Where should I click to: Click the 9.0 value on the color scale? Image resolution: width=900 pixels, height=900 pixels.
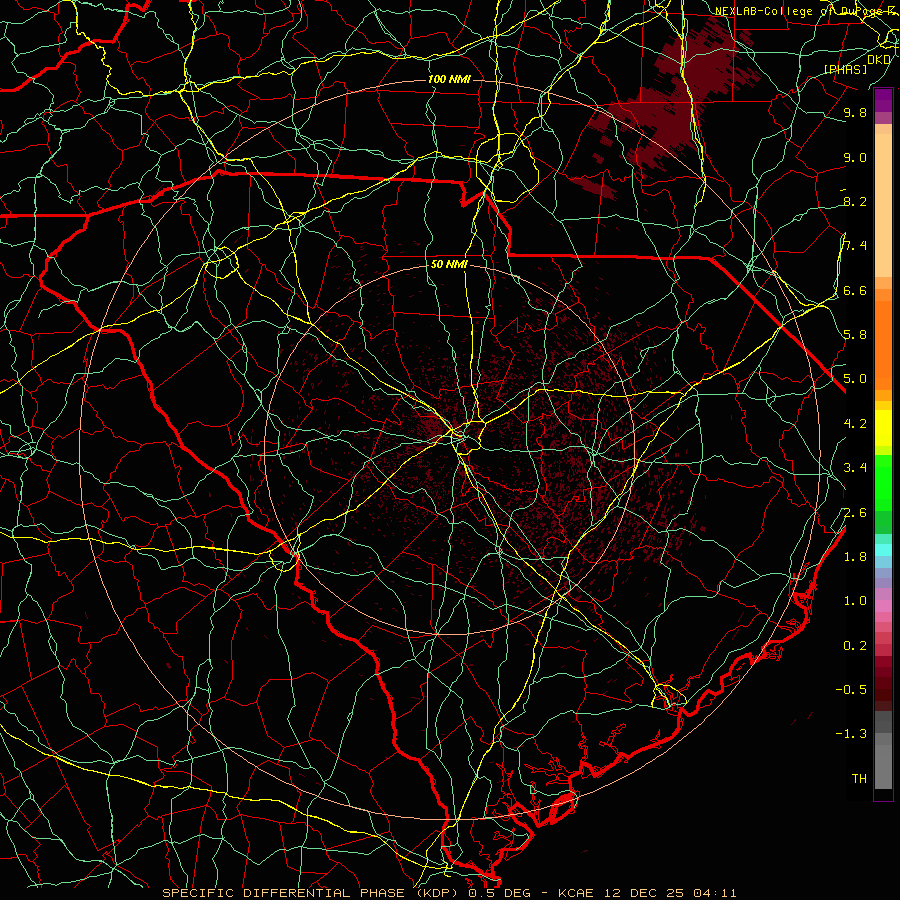tap(855, 157)
